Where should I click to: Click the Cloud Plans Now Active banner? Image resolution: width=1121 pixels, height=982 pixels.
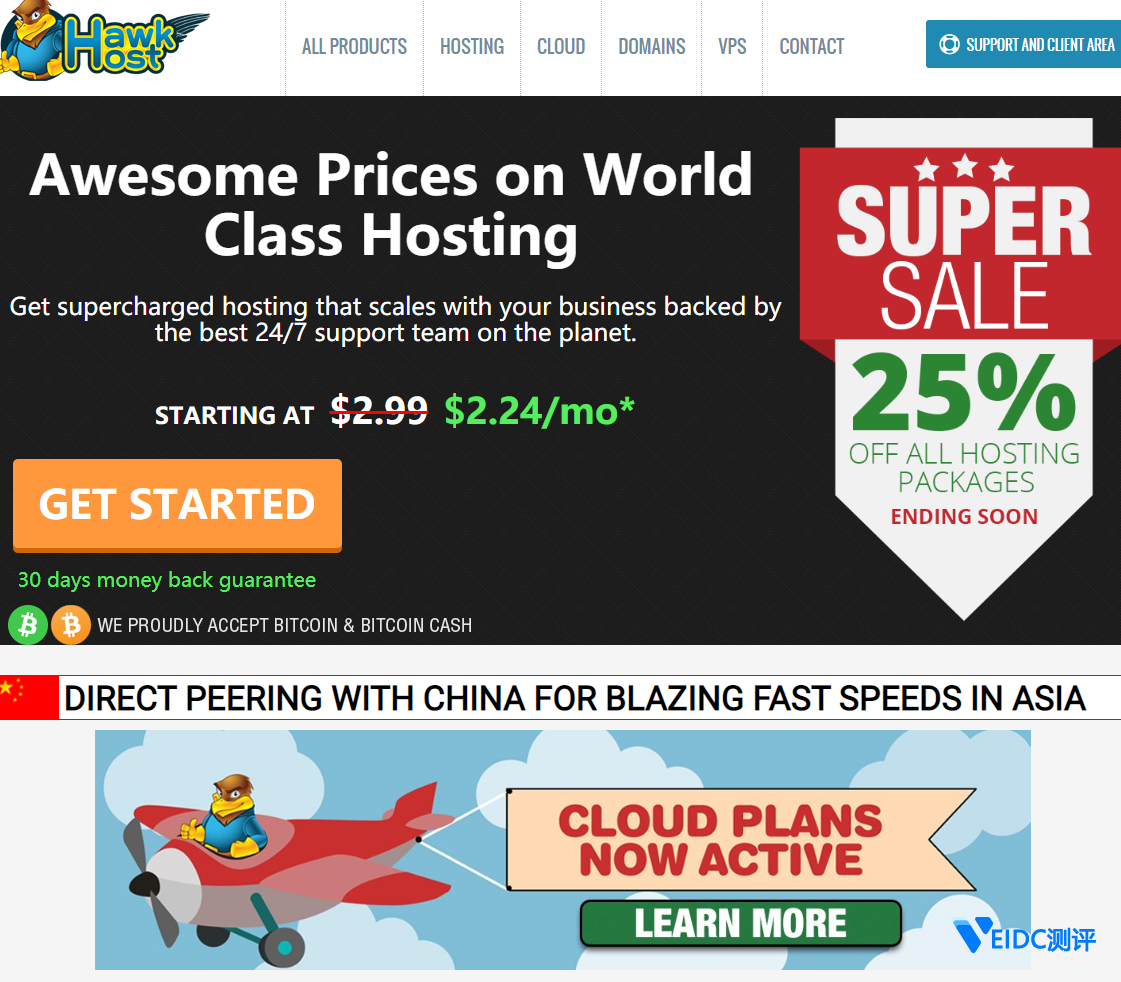click(x=563, y=850)
